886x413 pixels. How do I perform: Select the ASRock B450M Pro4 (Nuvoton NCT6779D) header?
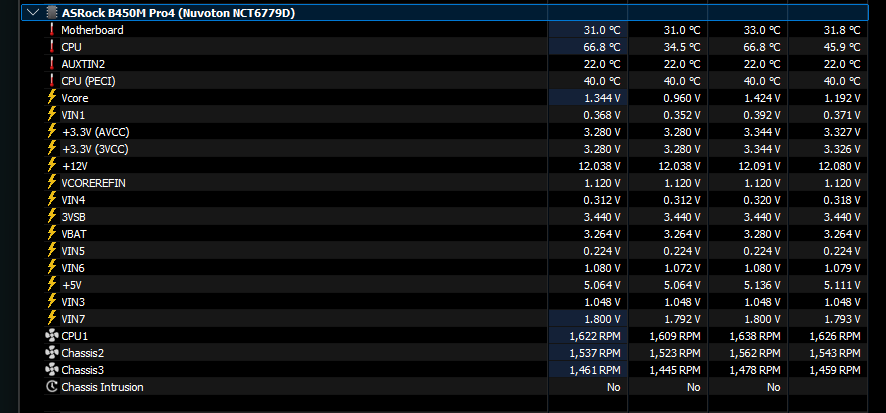[444, 12]
